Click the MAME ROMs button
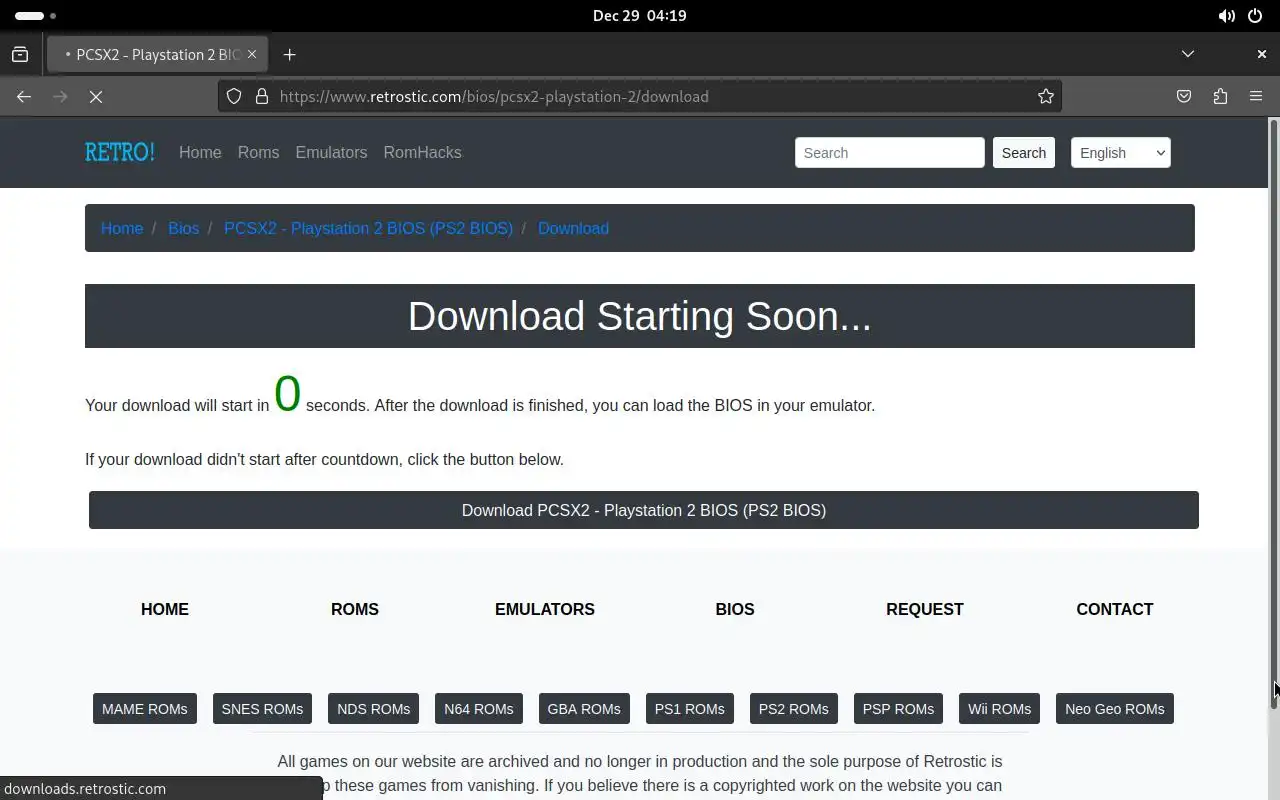Viewport: 1280px width, 800px height. click(145, 709)
